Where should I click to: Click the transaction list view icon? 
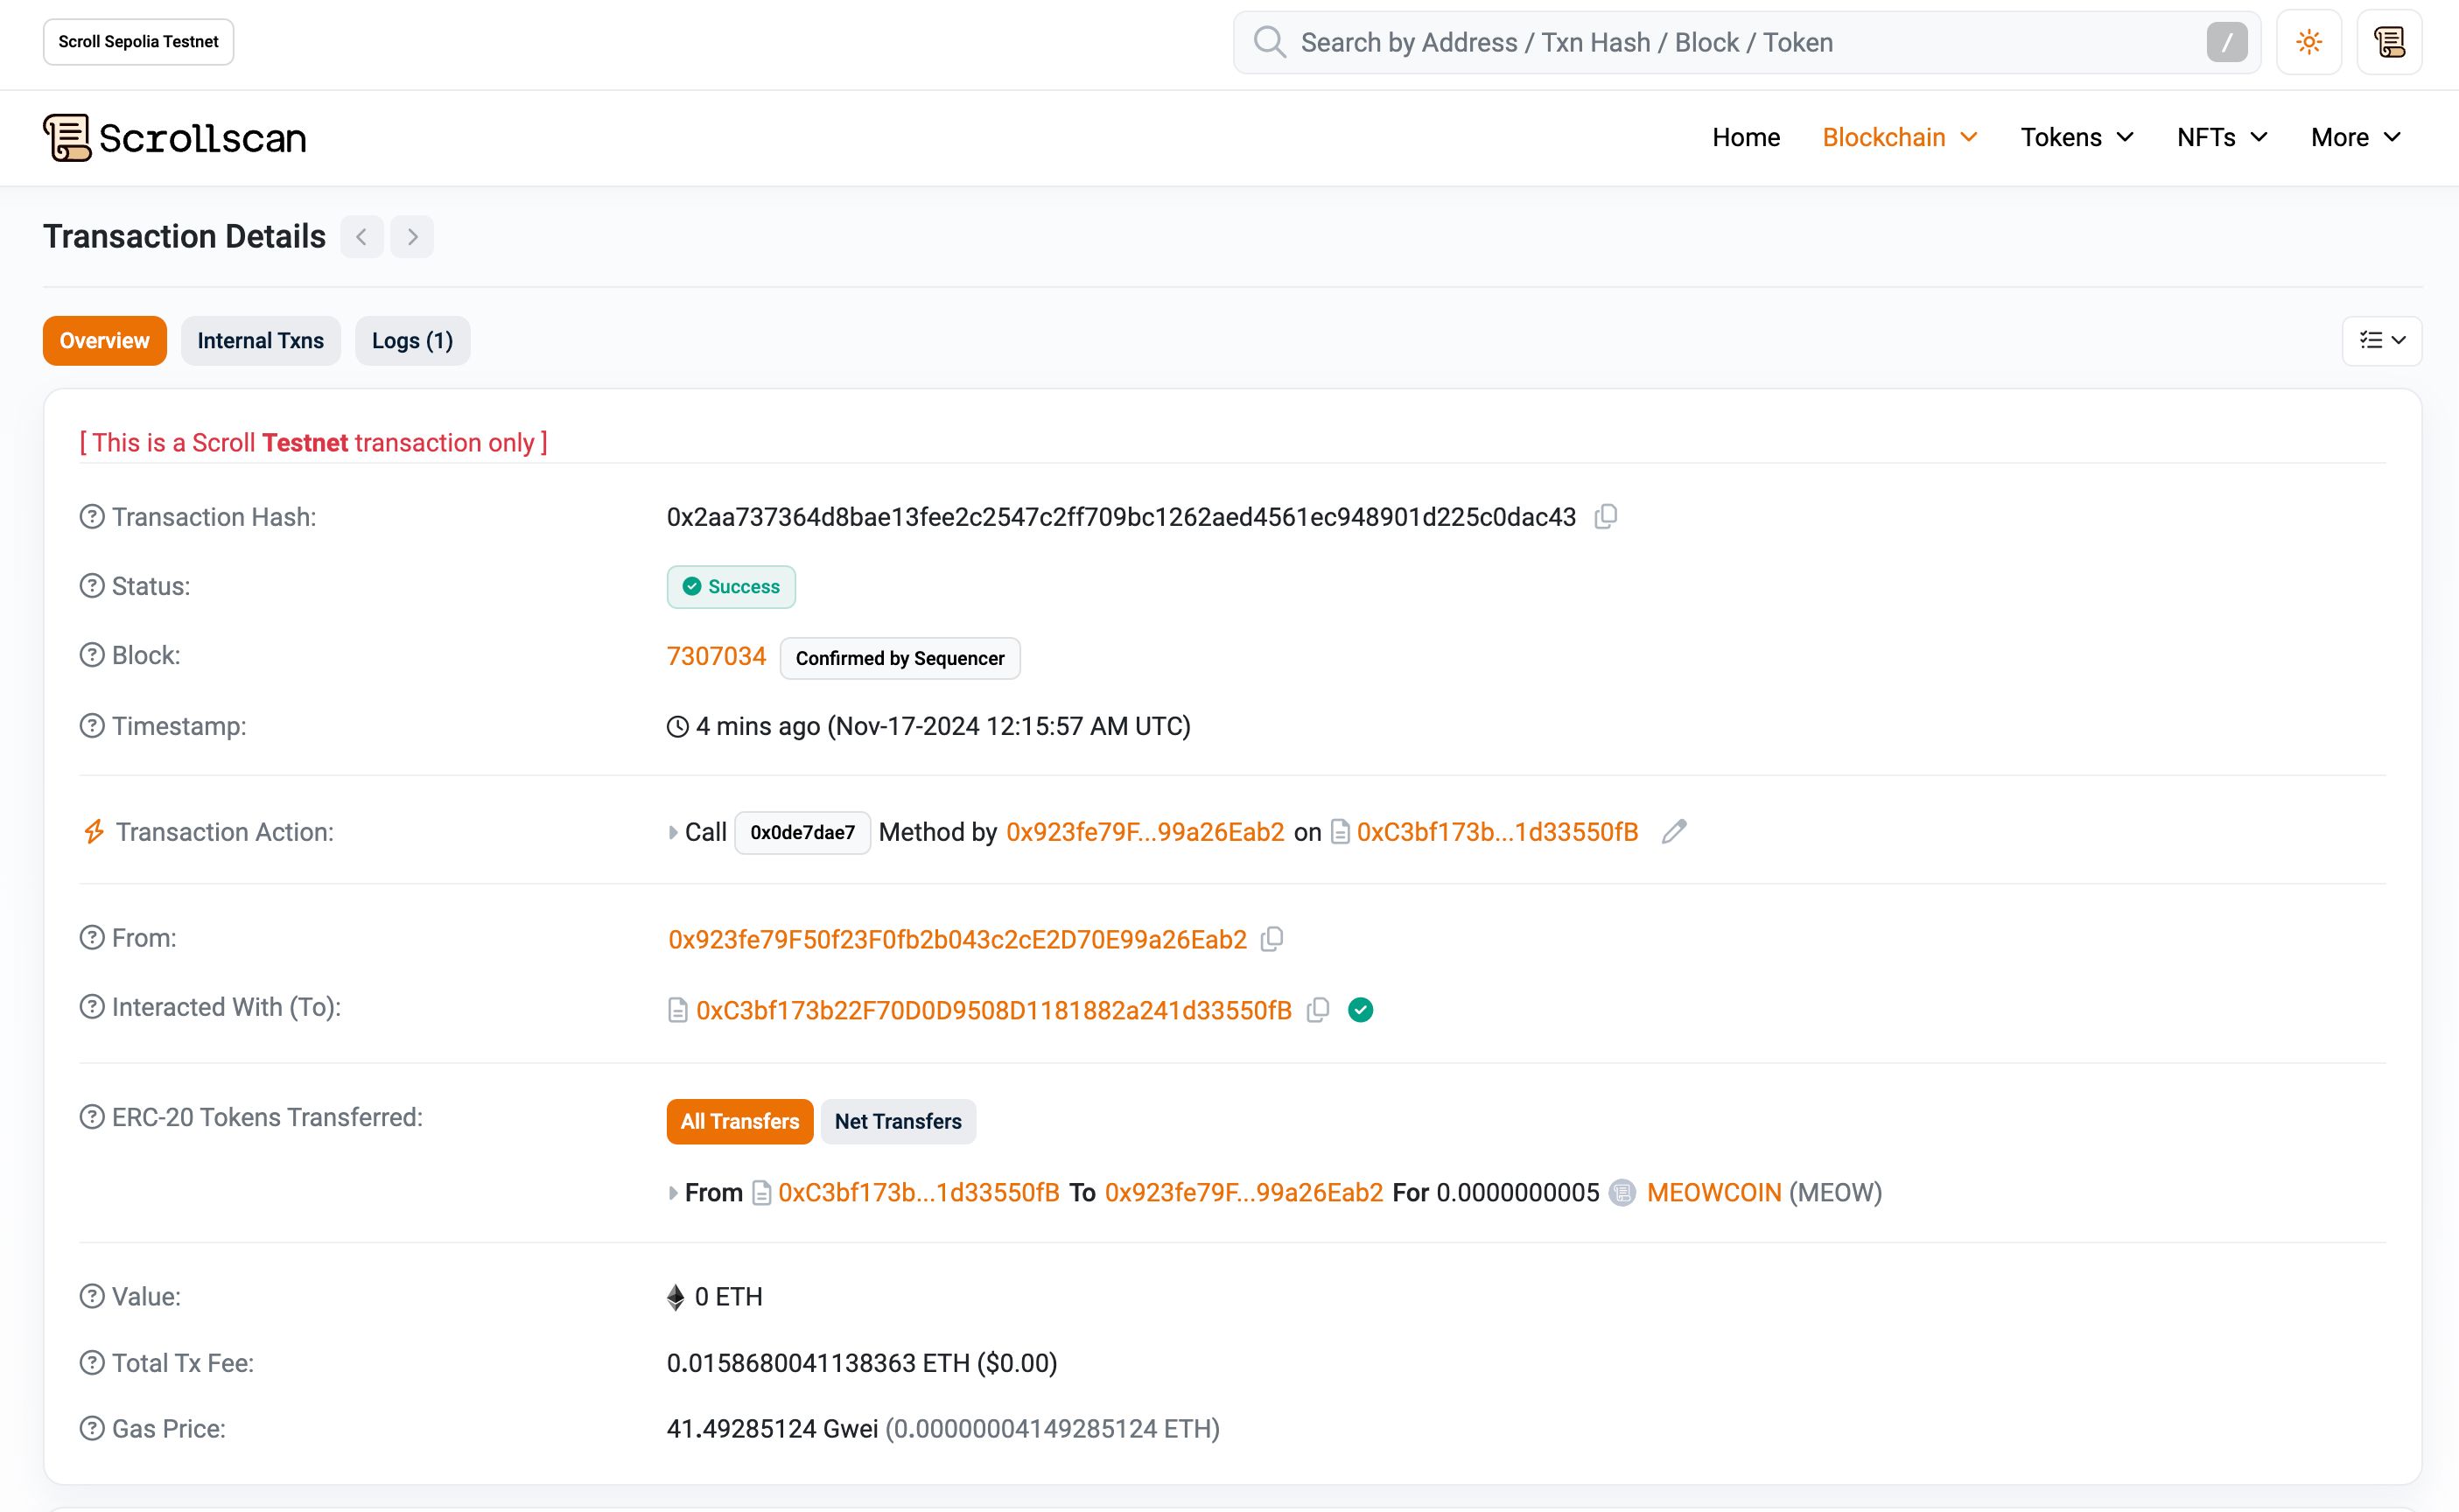[x=2384, y=339]
